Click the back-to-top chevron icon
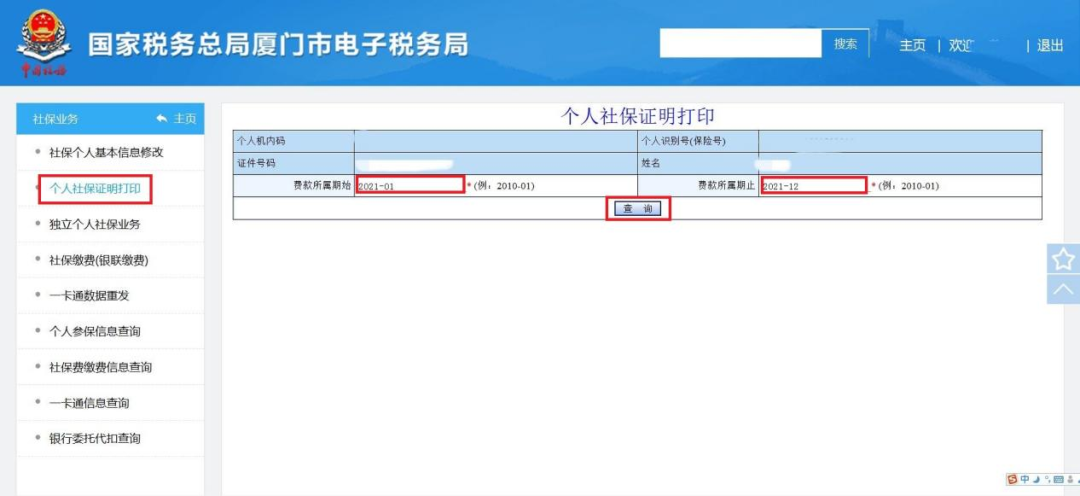1080x496 pixels. [1063, 289]
